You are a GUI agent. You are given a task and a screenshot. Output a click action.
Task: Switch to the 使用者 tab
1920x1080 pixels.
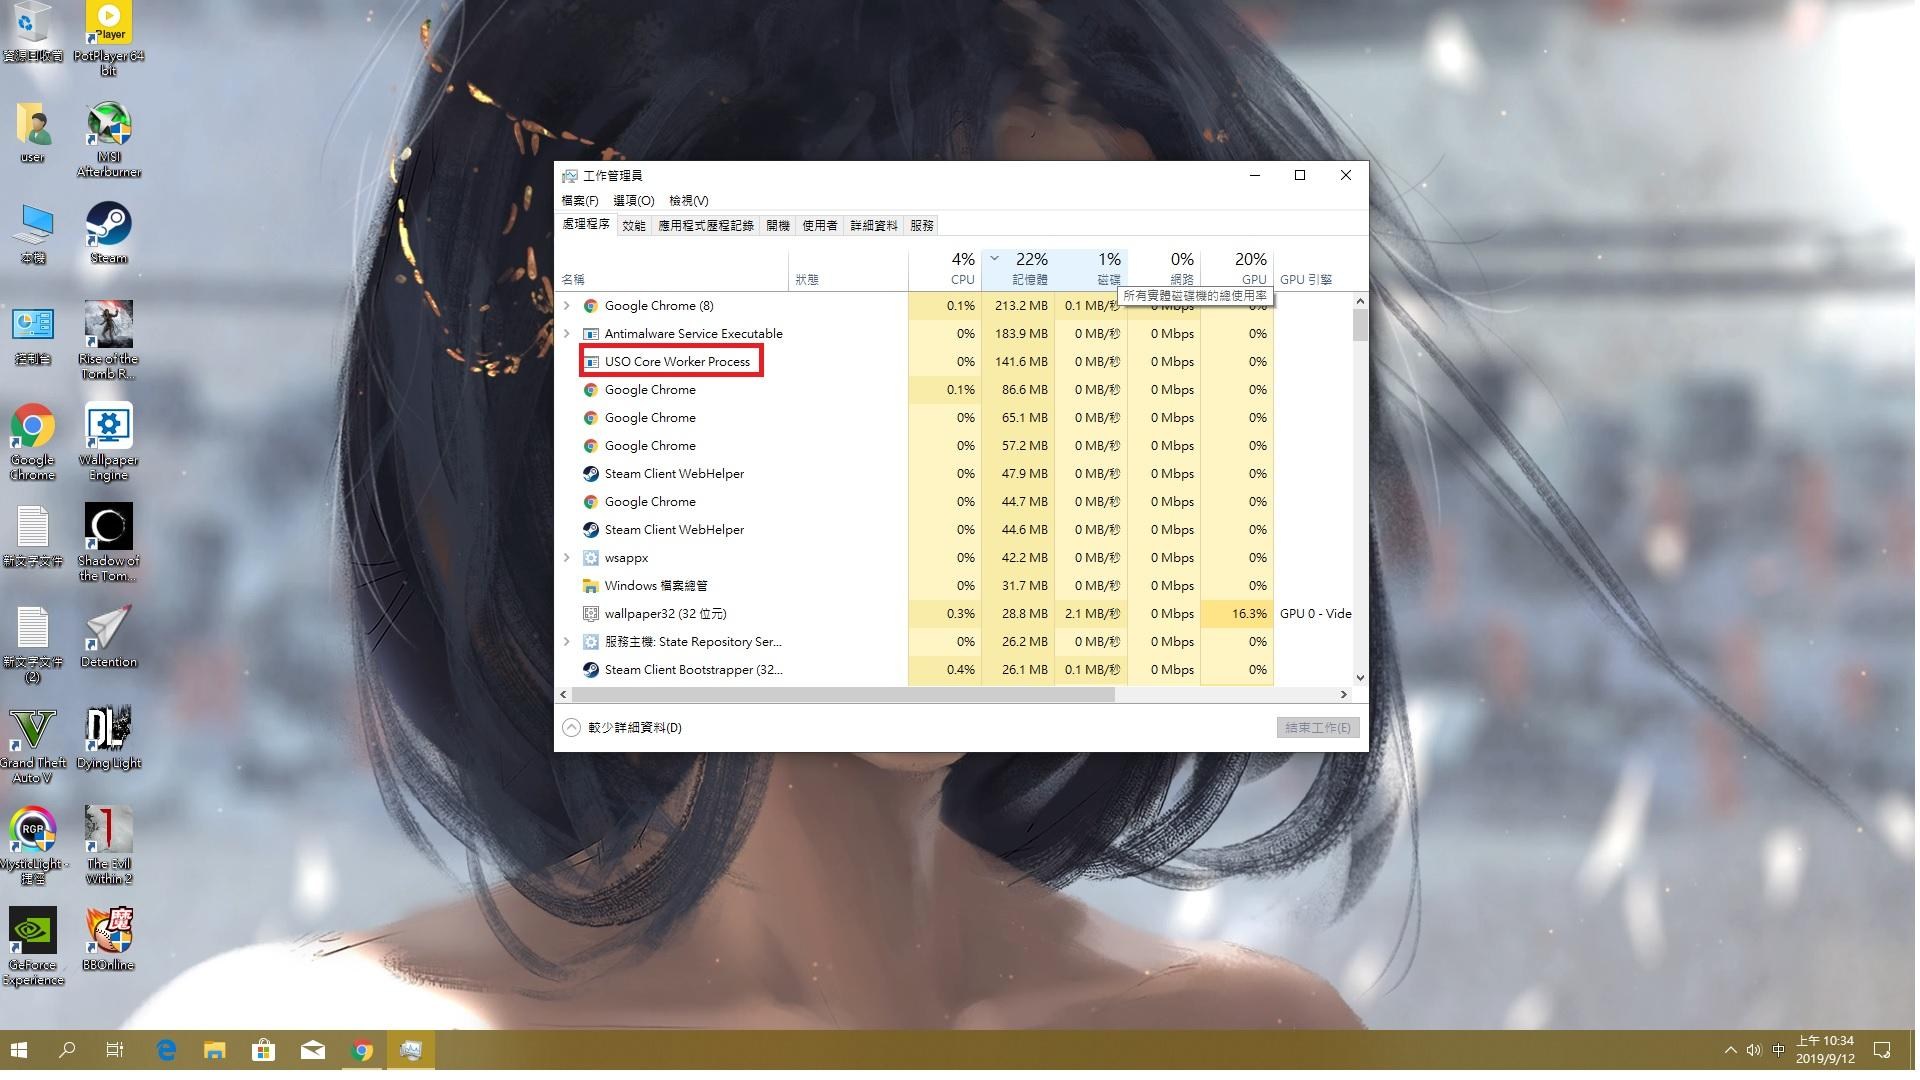820,226
